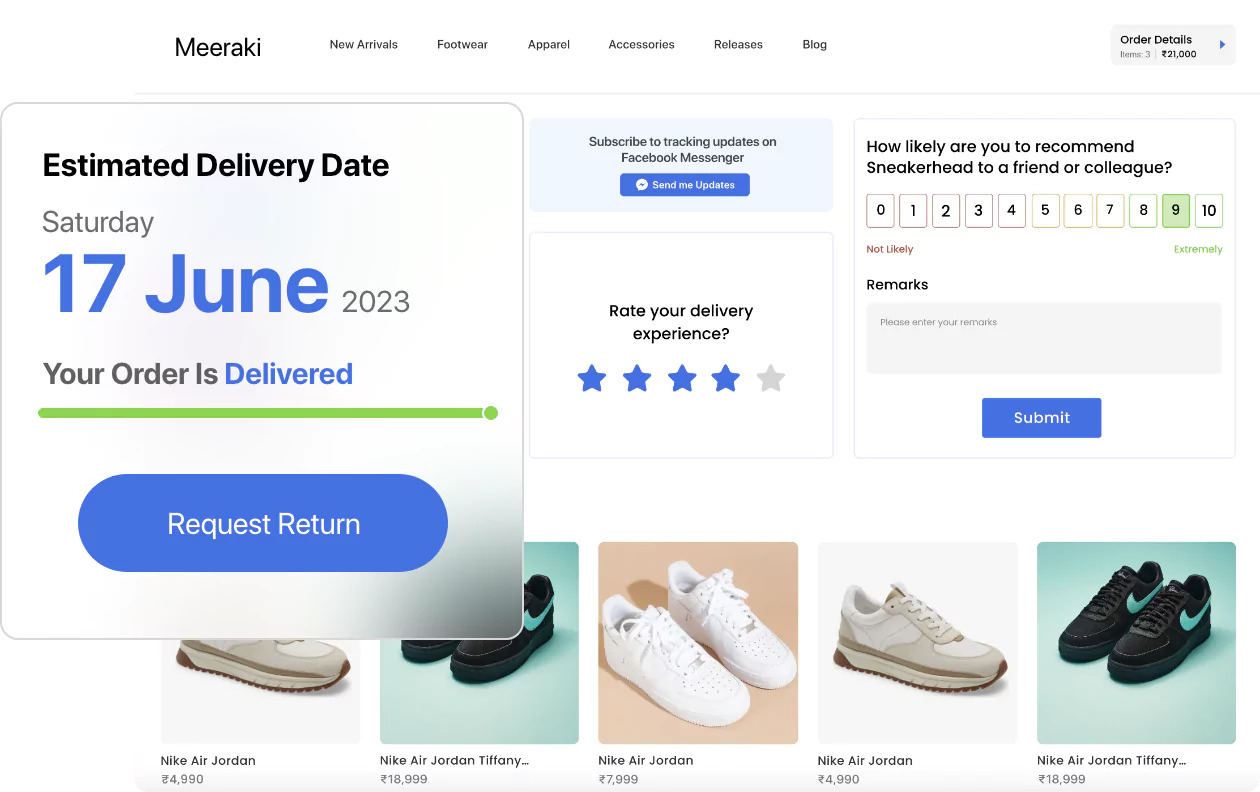Select score 9 on recommendation scale

coord(1176,210)
